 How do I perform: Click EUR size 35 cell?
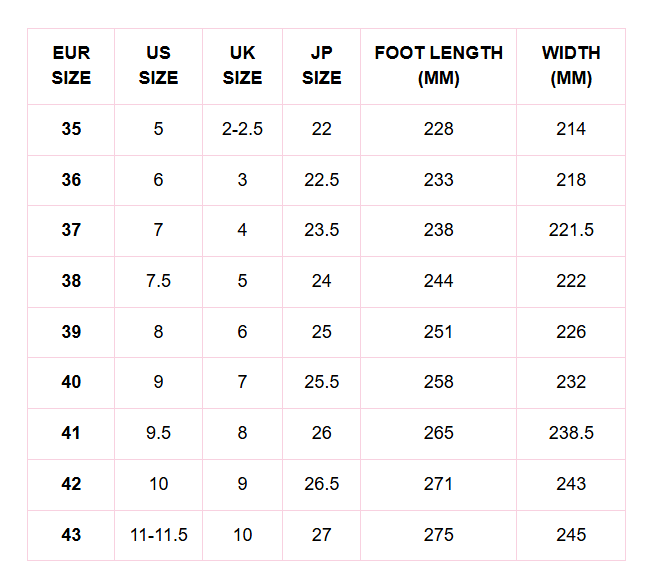point(71,129)
